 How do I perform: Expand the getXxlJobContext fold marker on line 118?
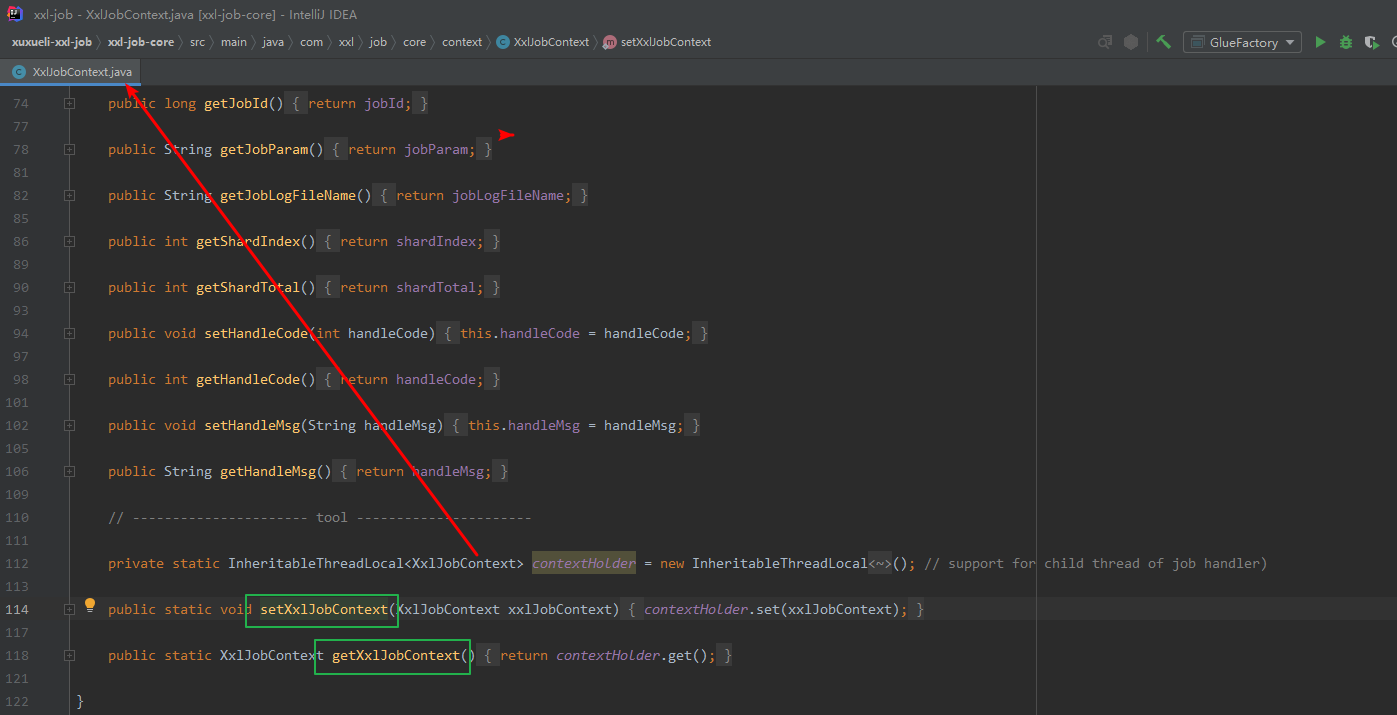point(69,655)
